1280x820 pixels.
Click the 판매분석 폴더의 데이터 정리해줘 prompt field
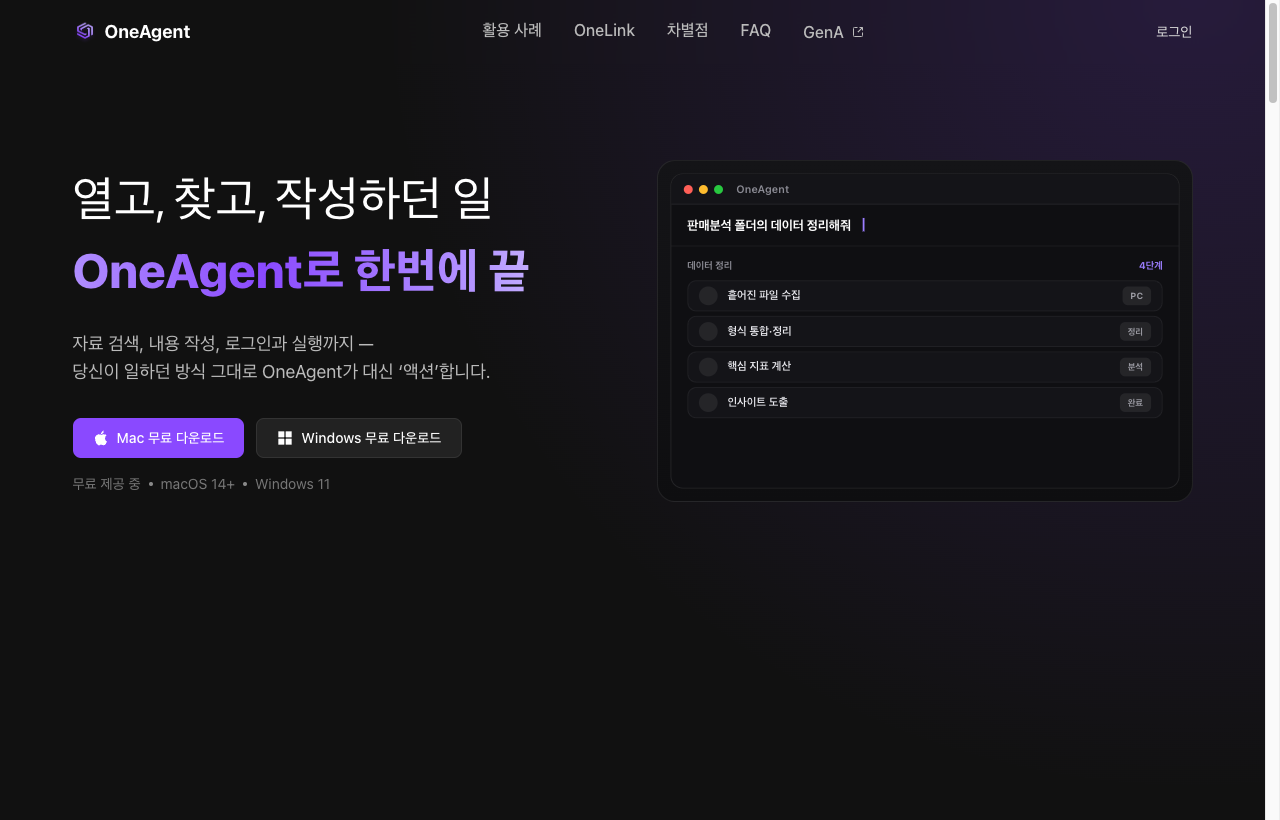(925, 225)
